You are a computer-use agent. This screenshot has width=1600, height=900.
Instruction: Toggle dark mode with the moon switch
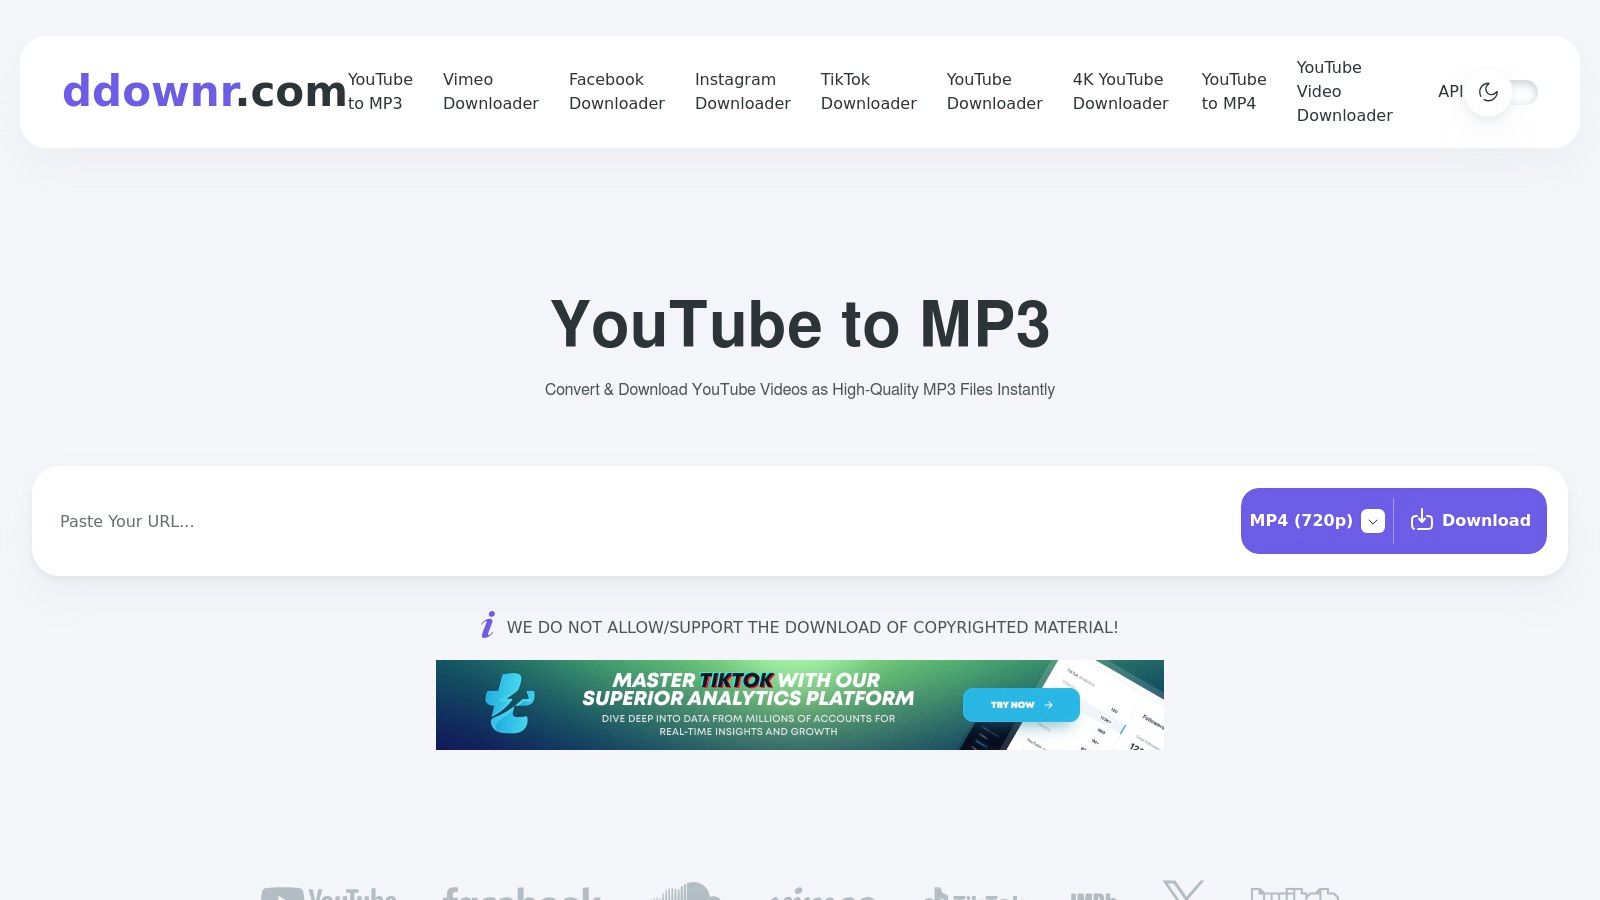pos(1501,92)
